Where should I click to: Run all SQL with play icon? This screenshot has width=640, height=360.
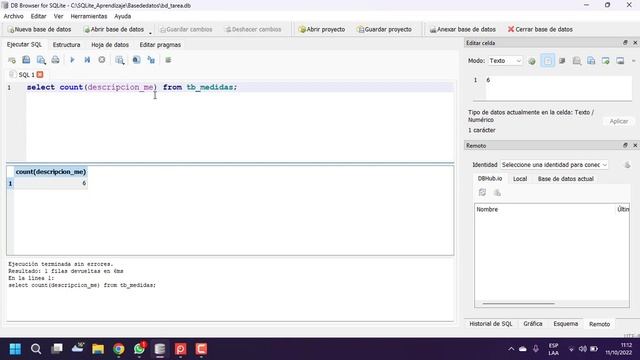pos(72,60)
